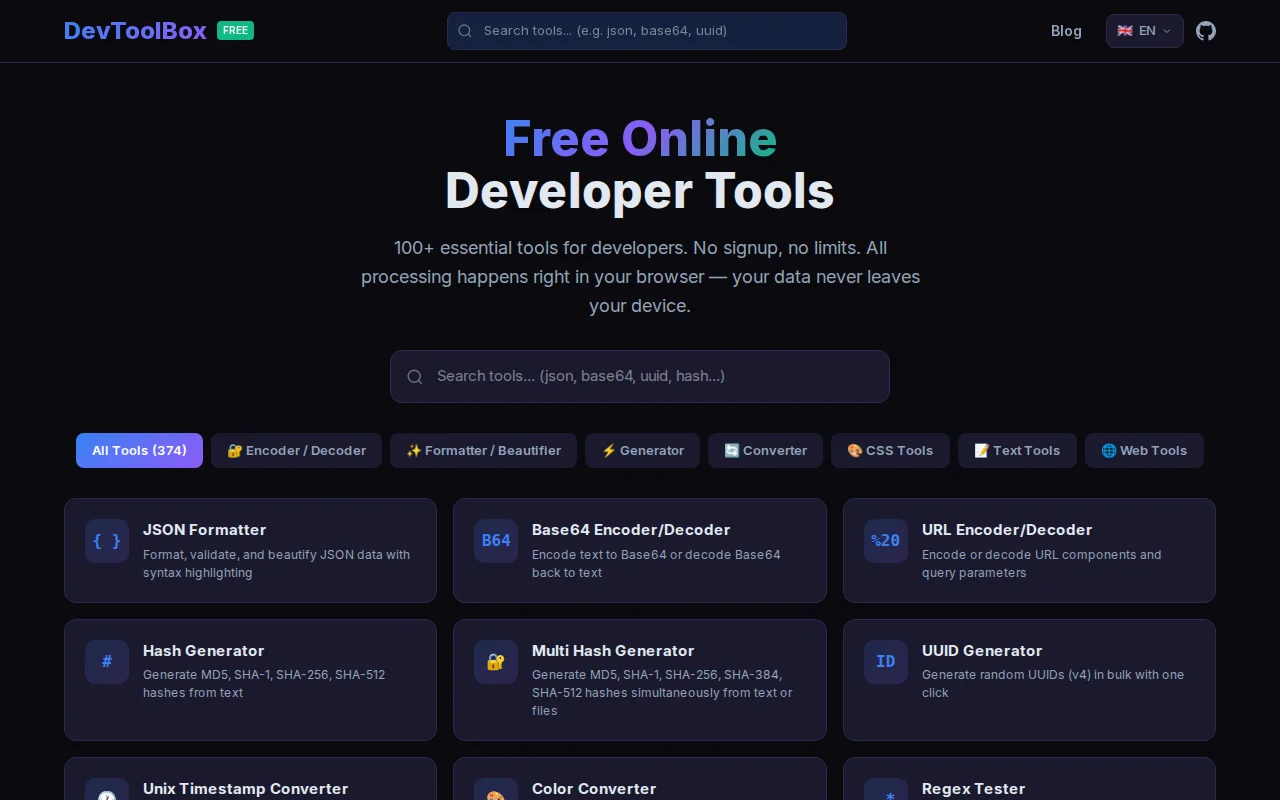Filter by Text Tools category
Viewport: 1280px width, 800px height.
tap(1017, 451)
